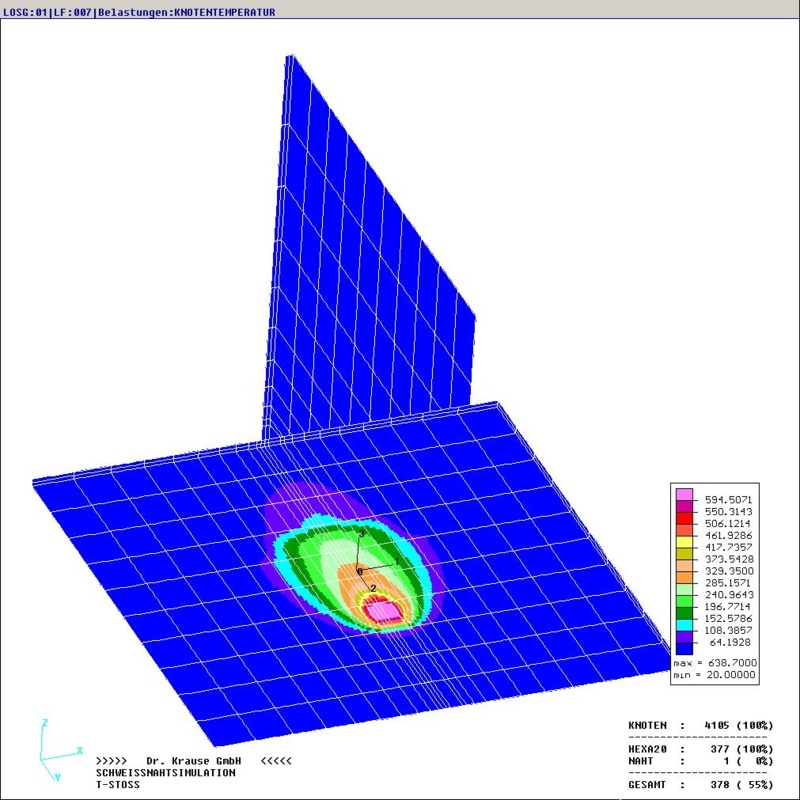Click the max = 638.7000 legend value
The height and width of the screenshot is (800, 800).
click(x=714, y=663)
